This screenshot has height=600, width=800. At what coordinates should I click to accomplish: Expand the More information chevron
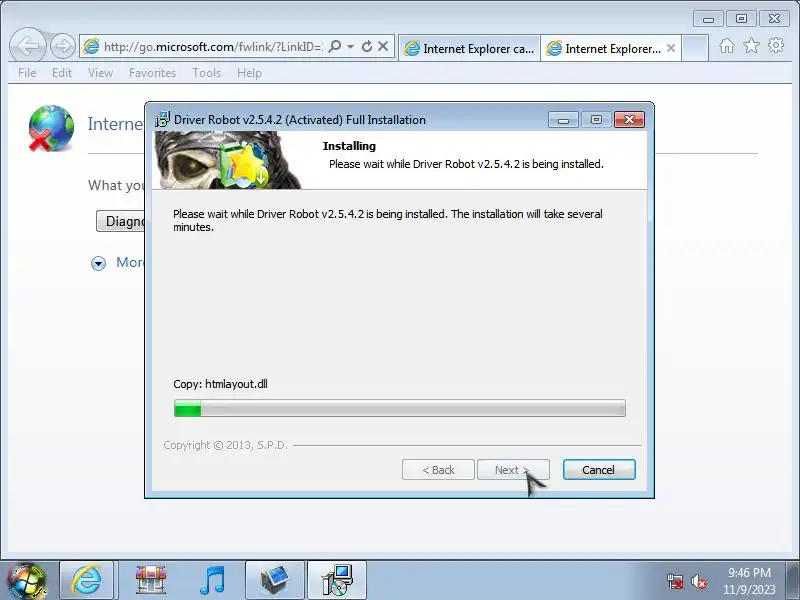(x=98, y=263)
